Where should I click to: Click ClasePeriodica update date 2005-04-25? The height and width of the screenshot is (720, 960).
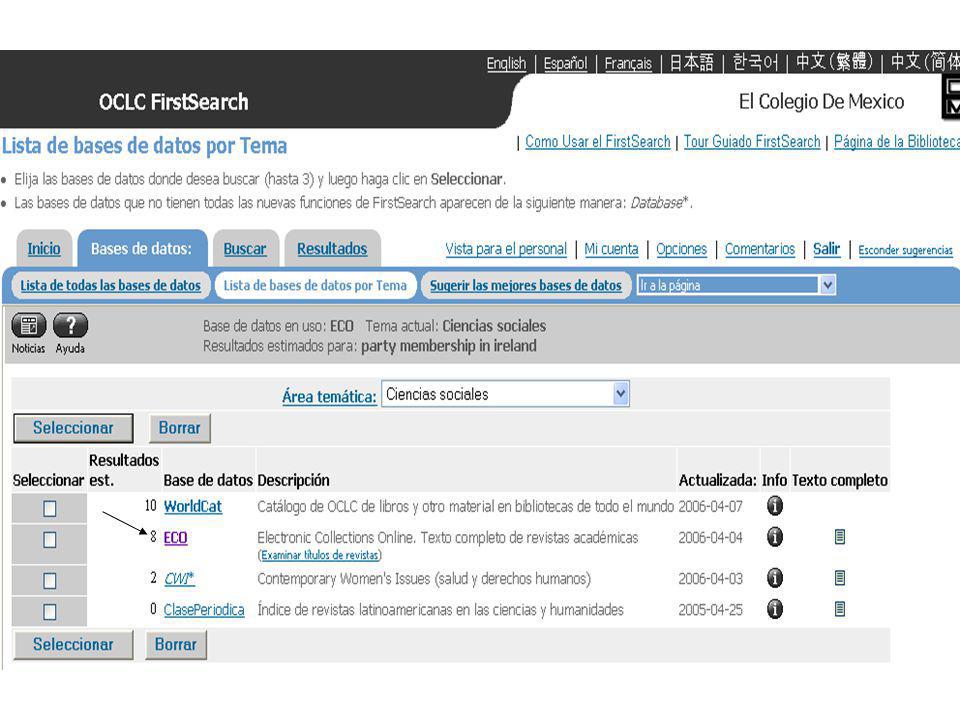tap(710, 610)
